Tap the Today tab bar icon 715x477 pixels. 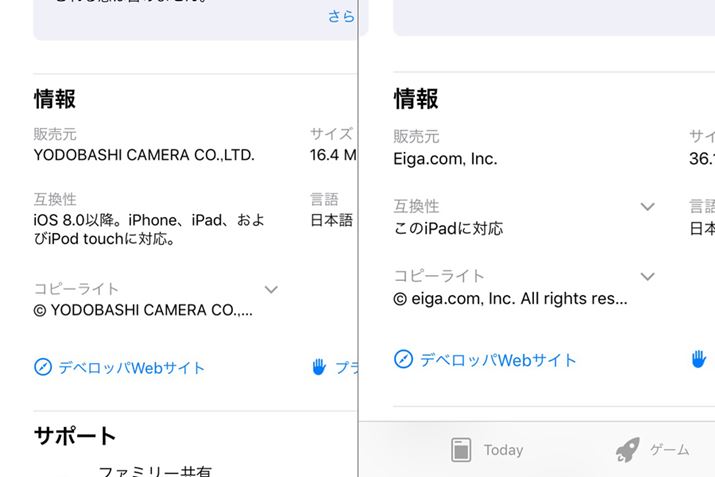[461, 450]
